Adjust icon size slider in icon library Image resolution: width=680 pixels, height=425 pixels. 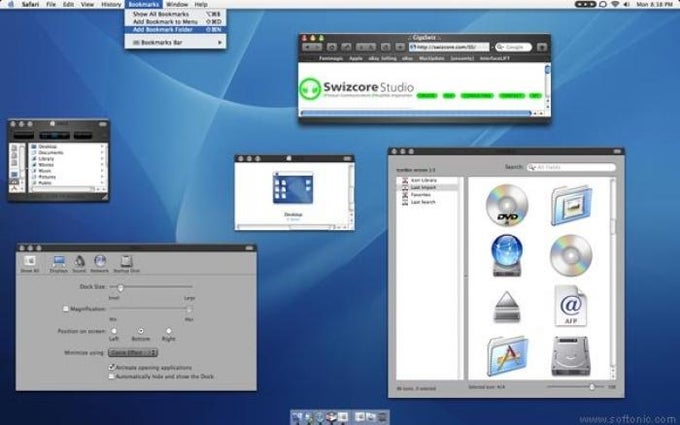click(592, 387)
